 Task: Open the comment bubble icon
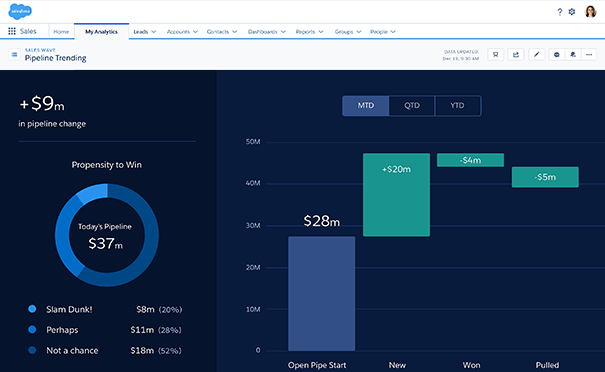tap(557, 54)
